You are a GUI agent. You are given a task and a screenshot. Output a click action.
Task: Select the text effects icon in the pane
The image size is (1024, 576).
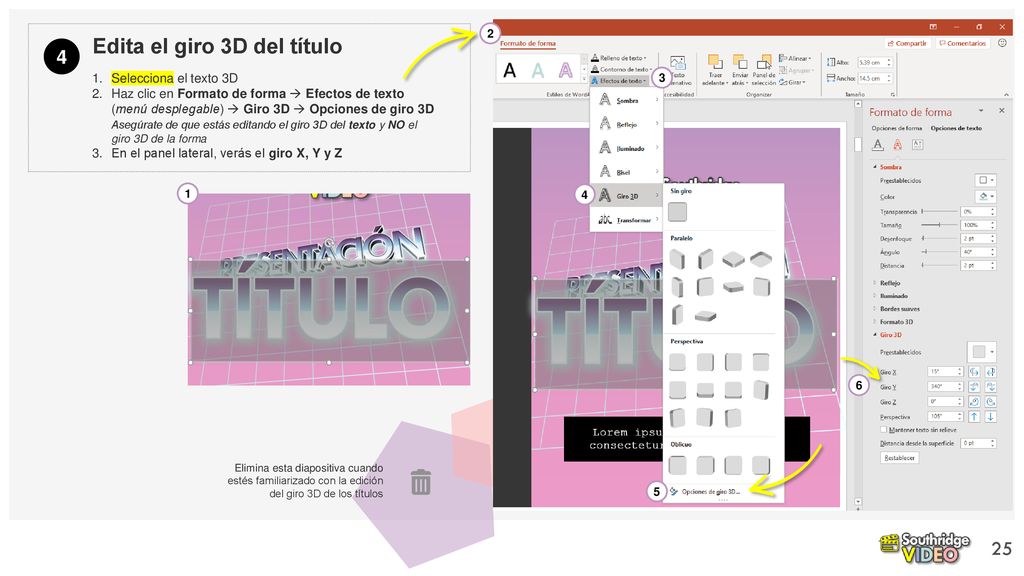click(x=898, y=145)
